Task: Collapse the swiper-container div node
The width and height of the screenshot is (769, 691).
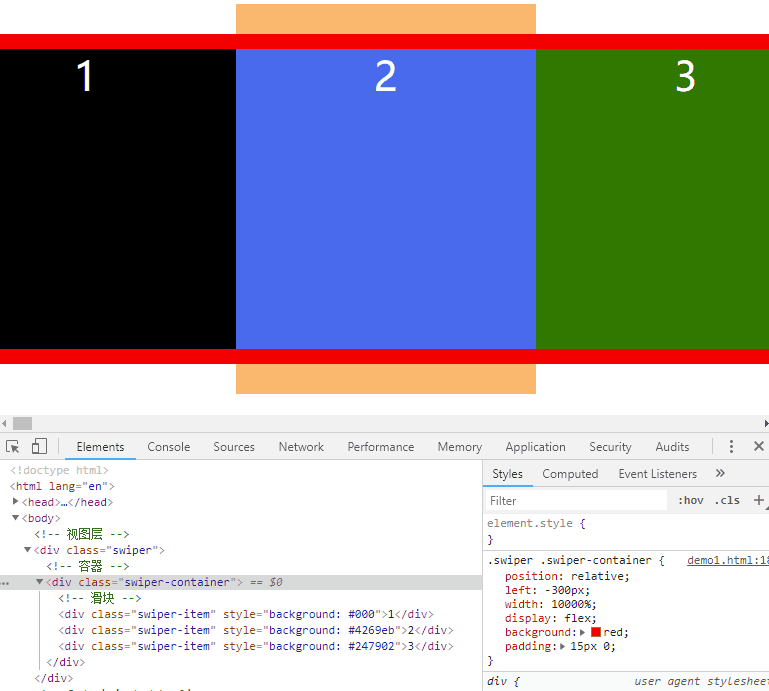Action: tap(40, 582)
